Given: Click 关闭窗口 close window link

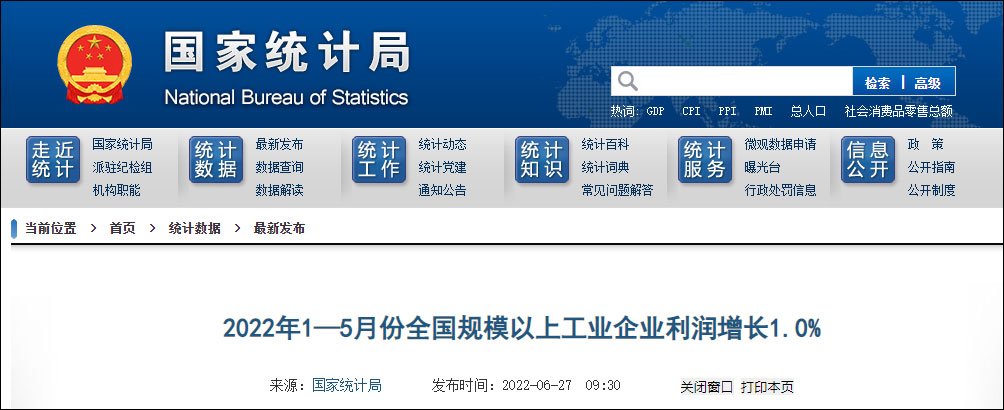Looking at the screenshot, I should [706, 387].
